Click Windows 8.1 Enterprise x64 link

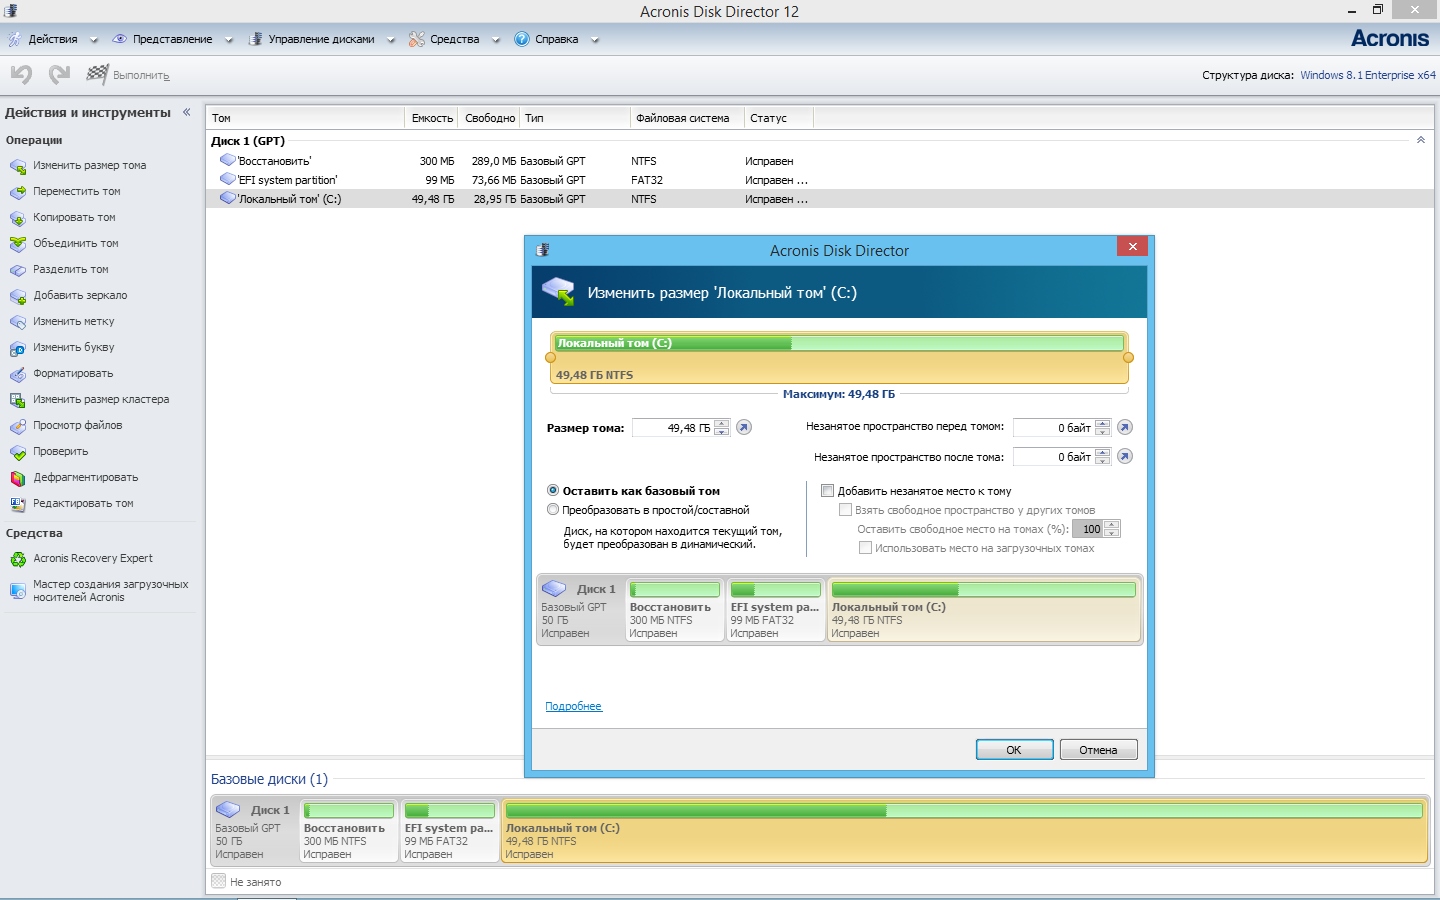point(1367,75)
